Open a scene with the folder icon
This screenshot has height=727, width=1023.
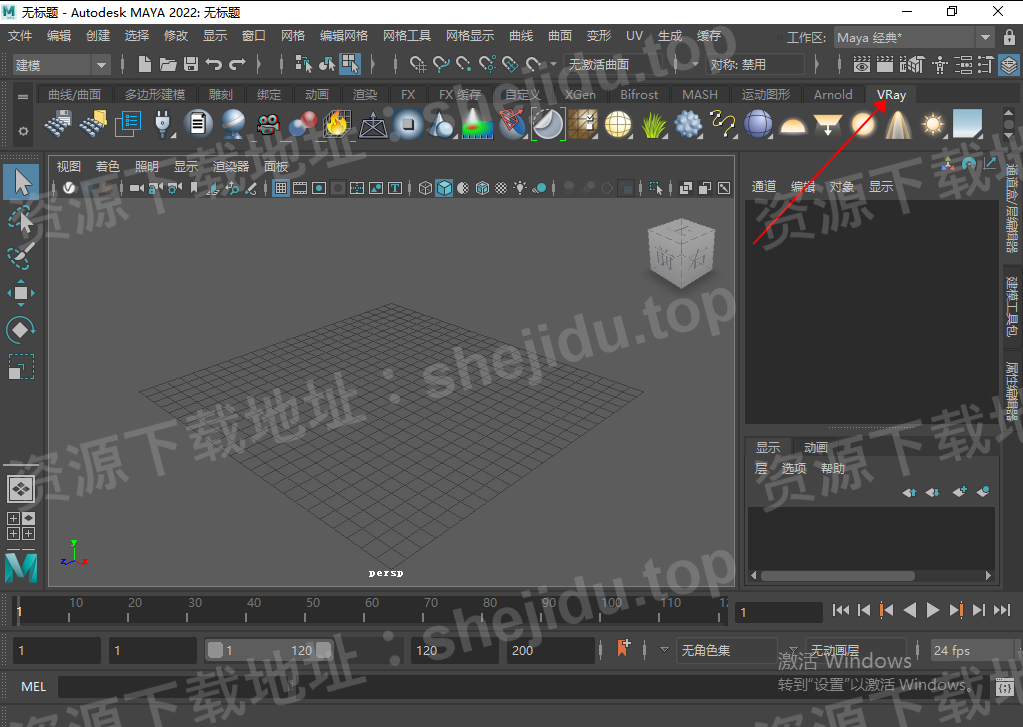pyautogui.click(x=168, y=64)
